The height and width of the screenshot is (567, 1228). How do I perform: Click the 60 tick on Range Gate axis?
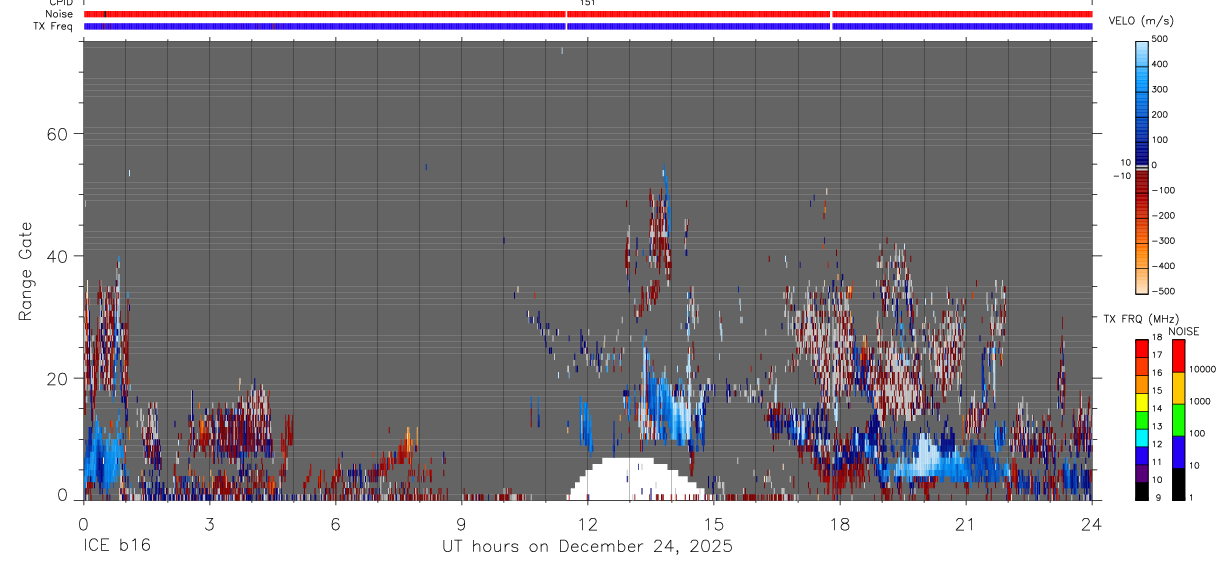click(x=58, y=134)
